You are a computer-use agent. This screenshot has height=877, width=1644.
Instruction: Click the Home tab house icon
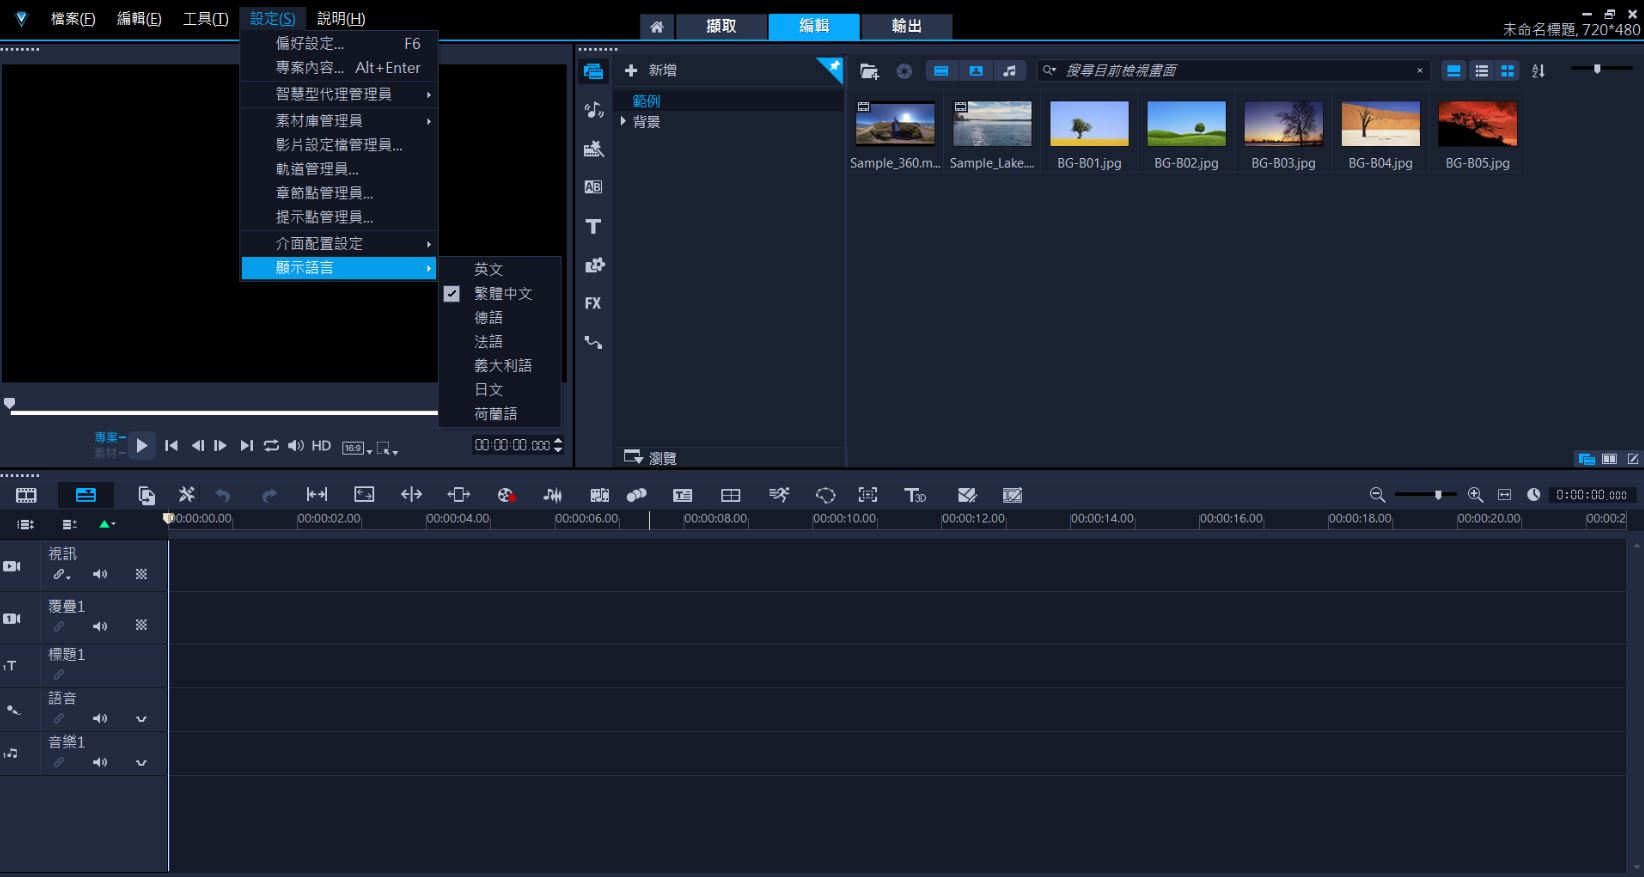coord(656,27)
